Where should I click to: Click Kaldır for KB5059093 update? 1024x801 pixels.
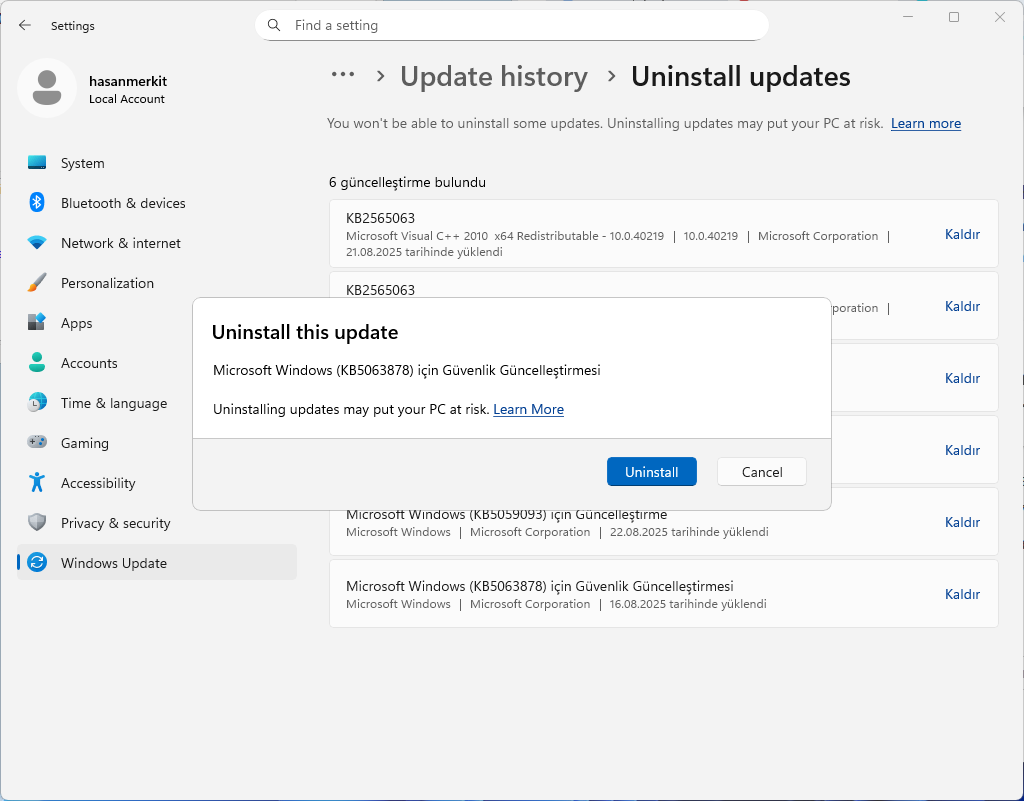(x=962, y=522)
